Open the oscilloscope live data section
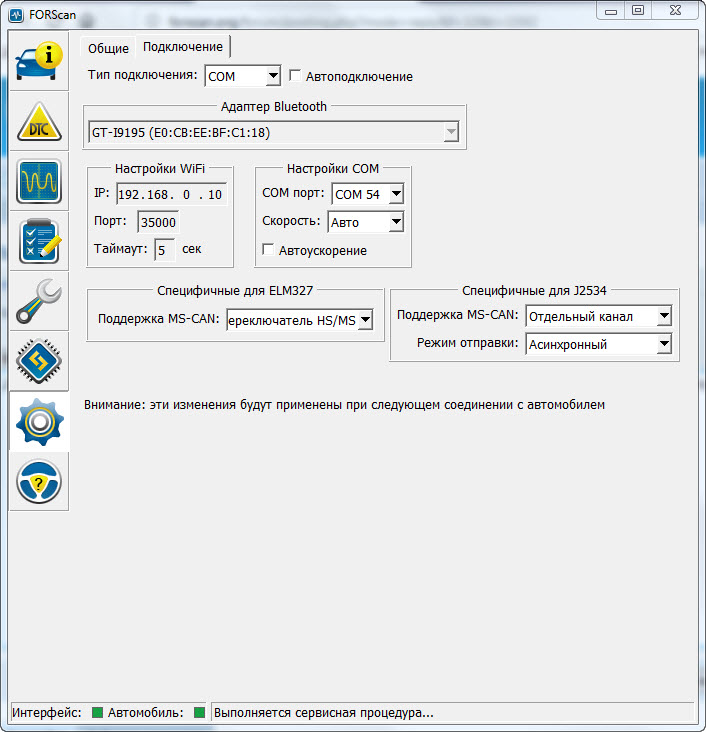 point(39,181)
